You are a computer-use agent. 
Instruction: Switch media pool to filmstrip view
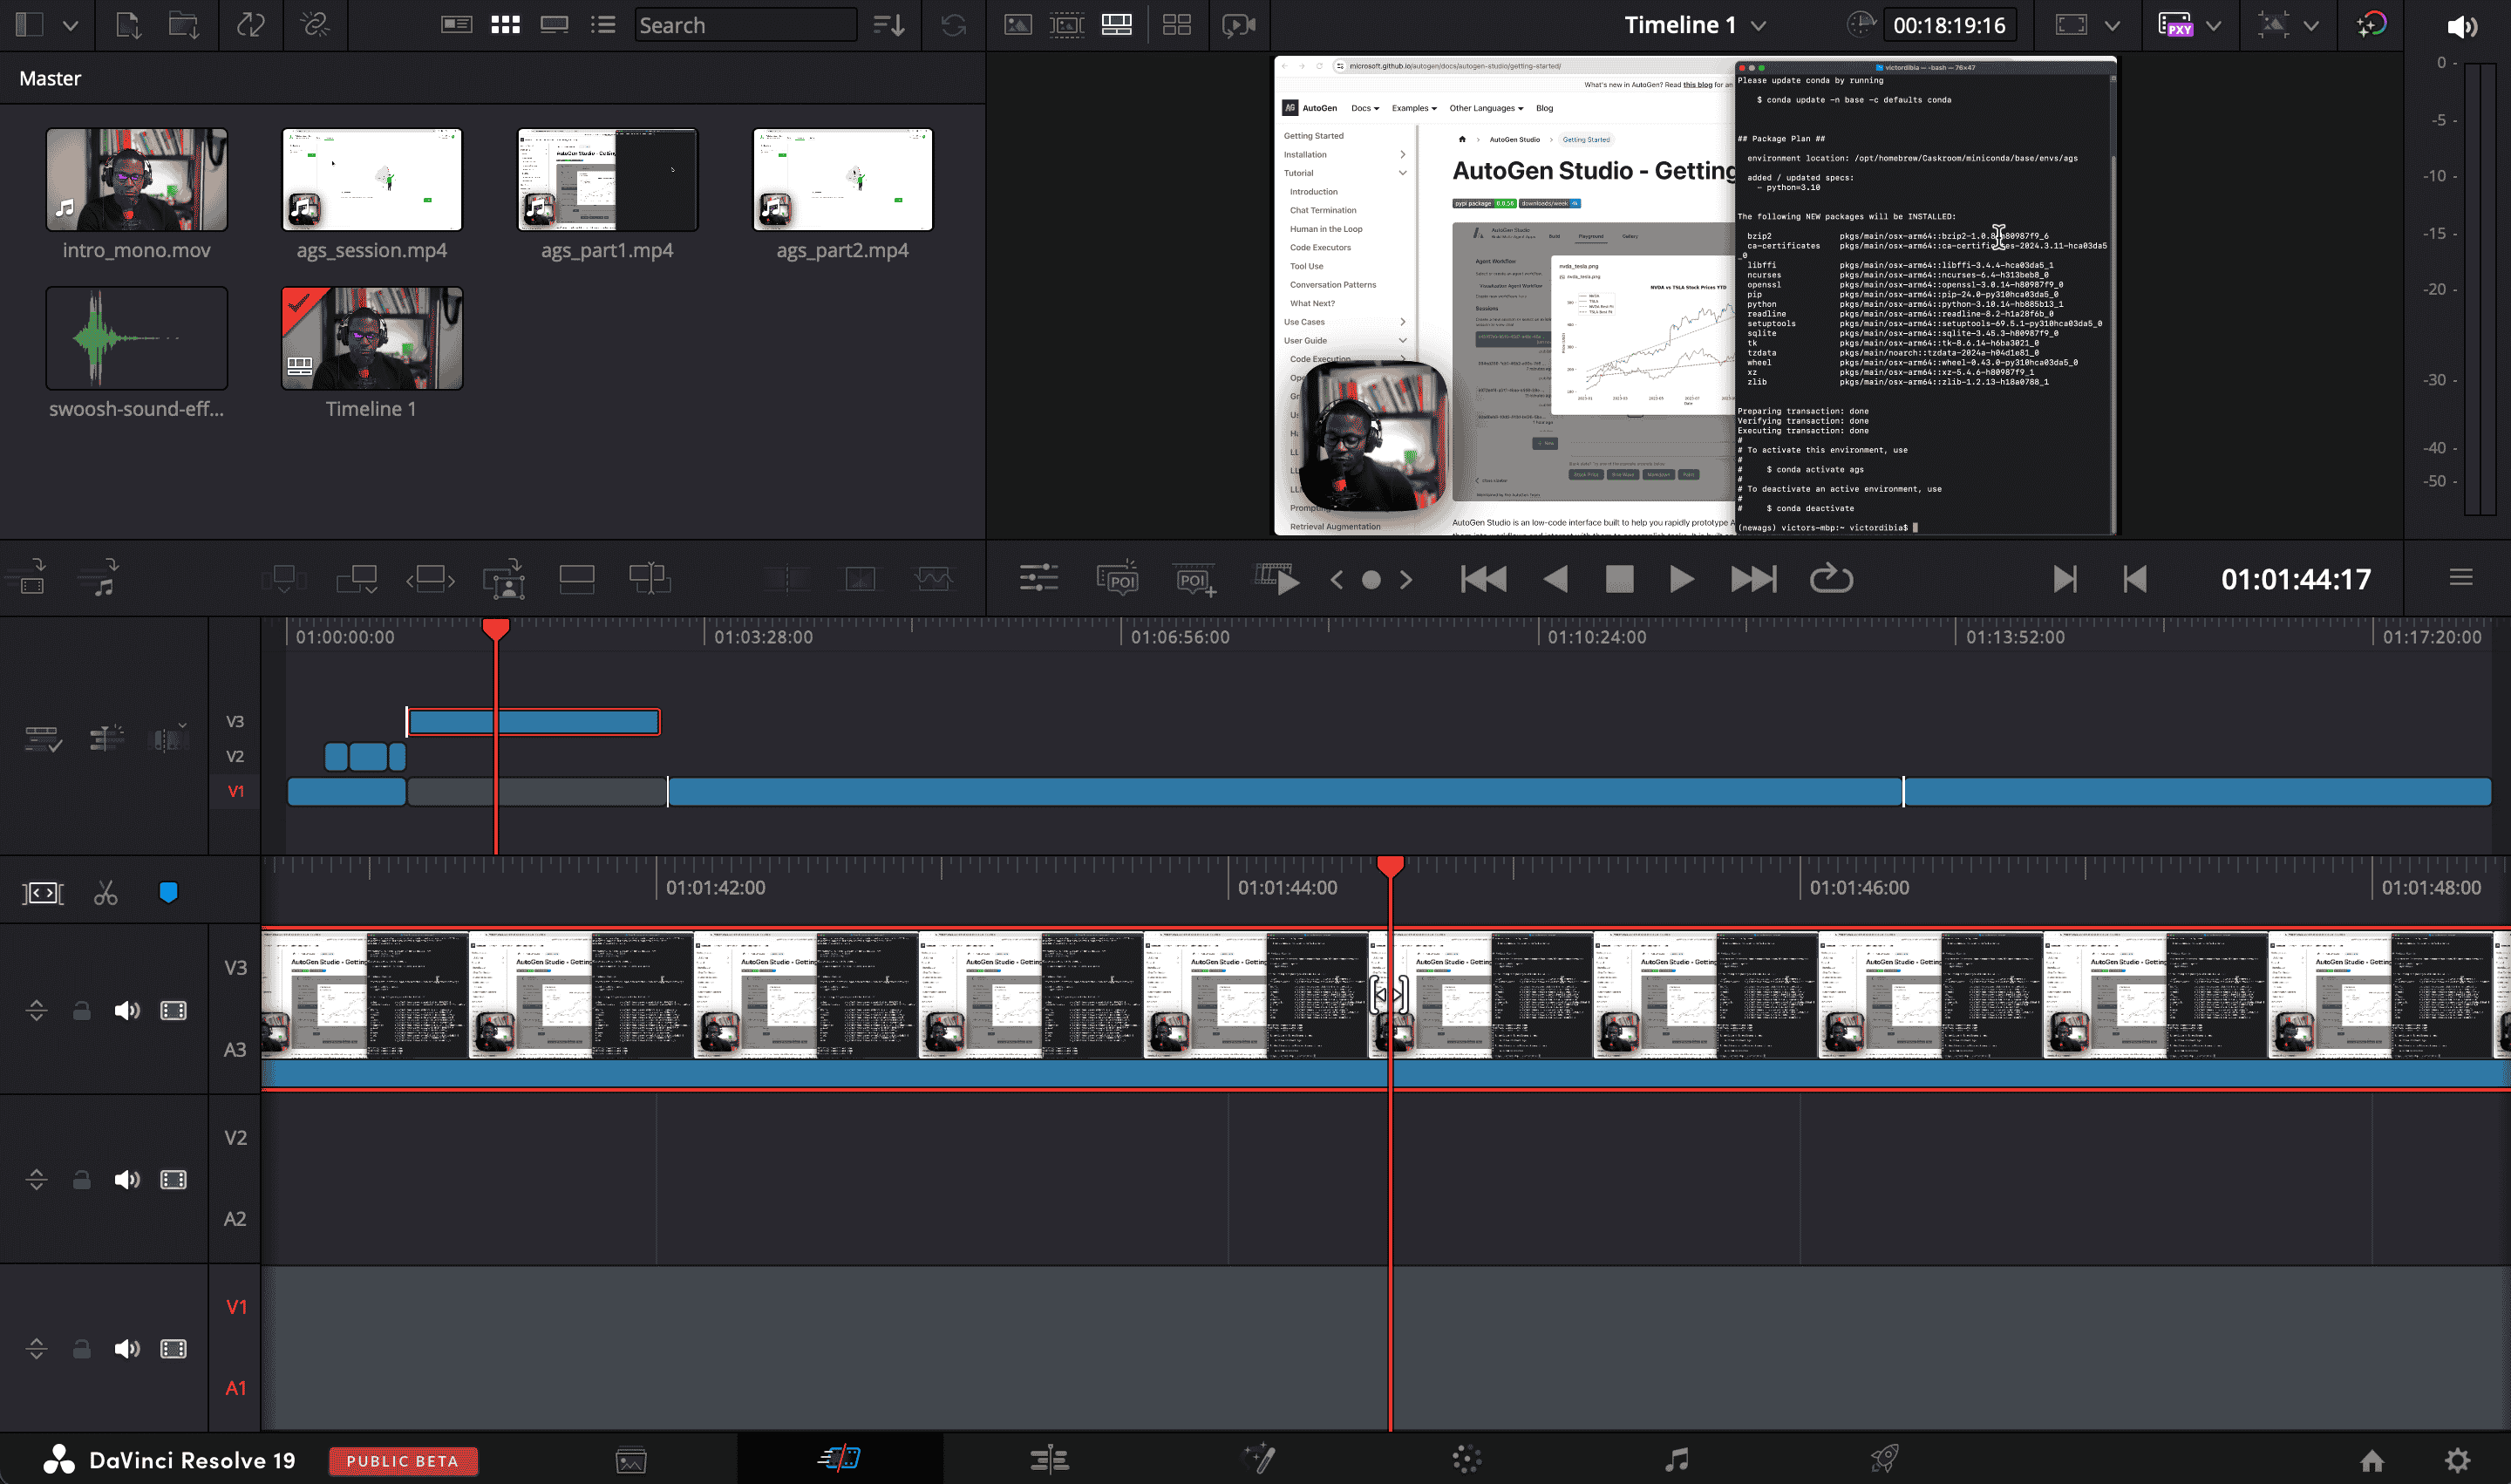click(x=554, y=25)
